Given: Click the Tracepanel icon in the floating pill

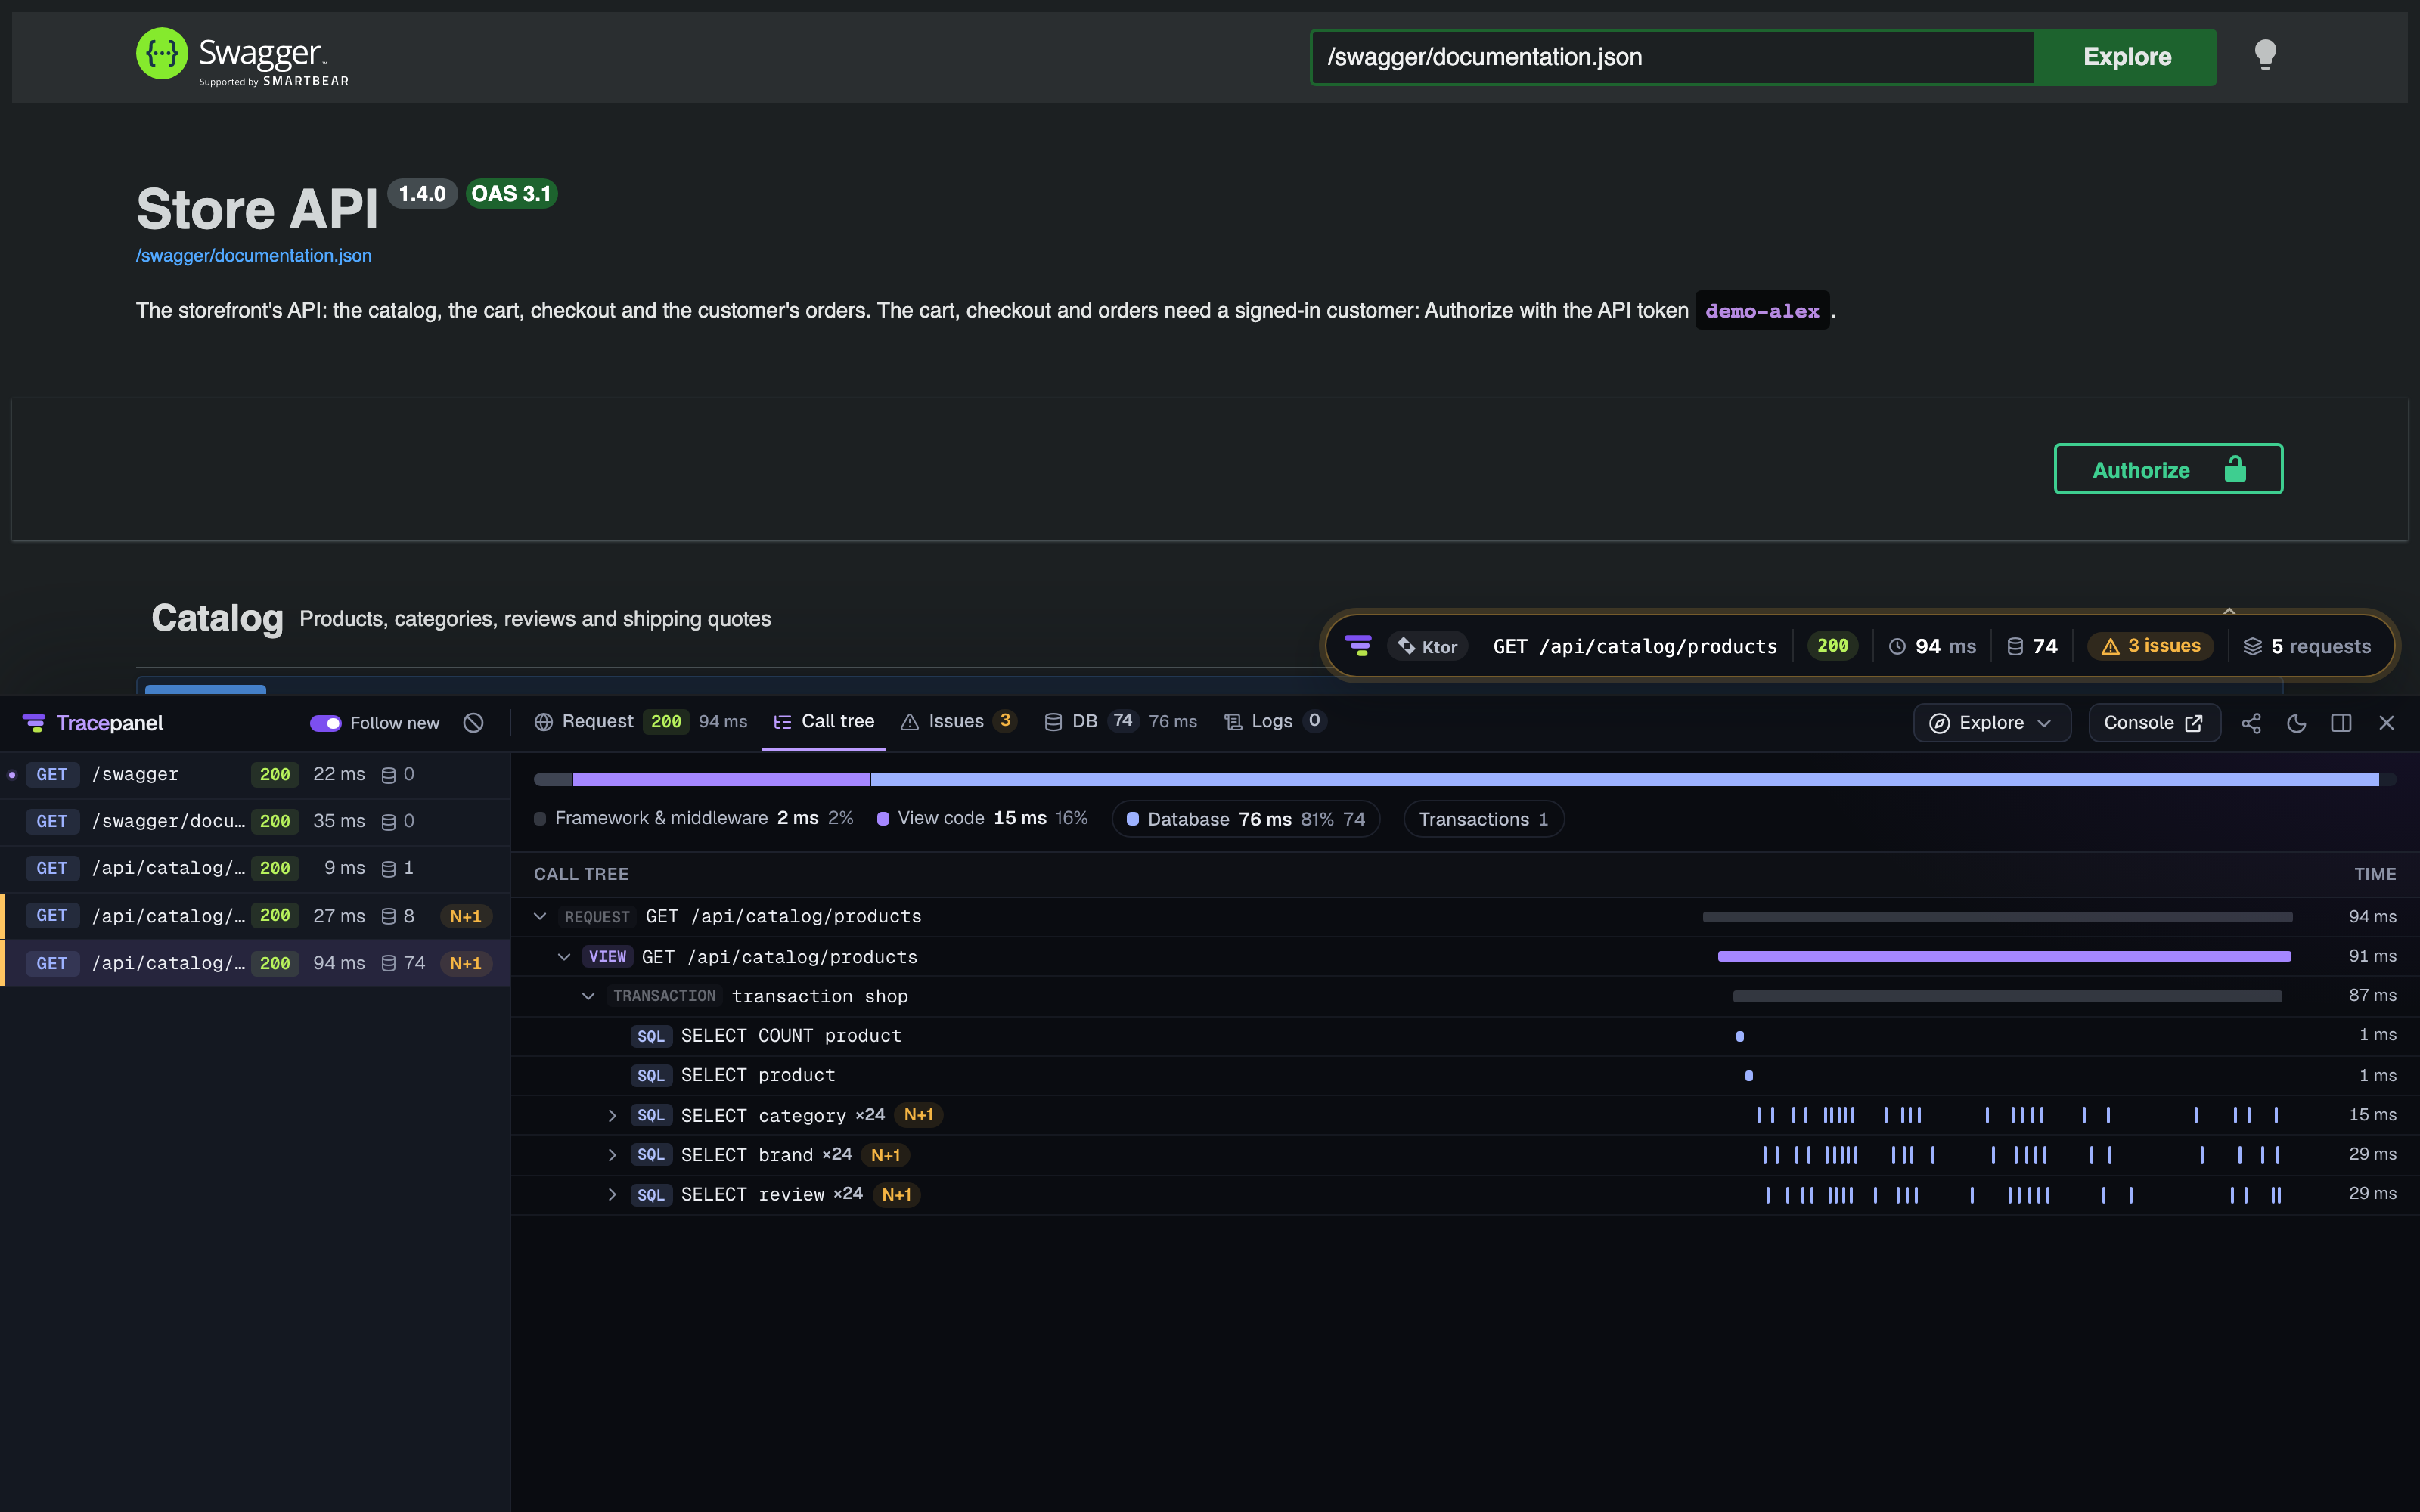Looking at the screenshot, I should [1358, 646].
